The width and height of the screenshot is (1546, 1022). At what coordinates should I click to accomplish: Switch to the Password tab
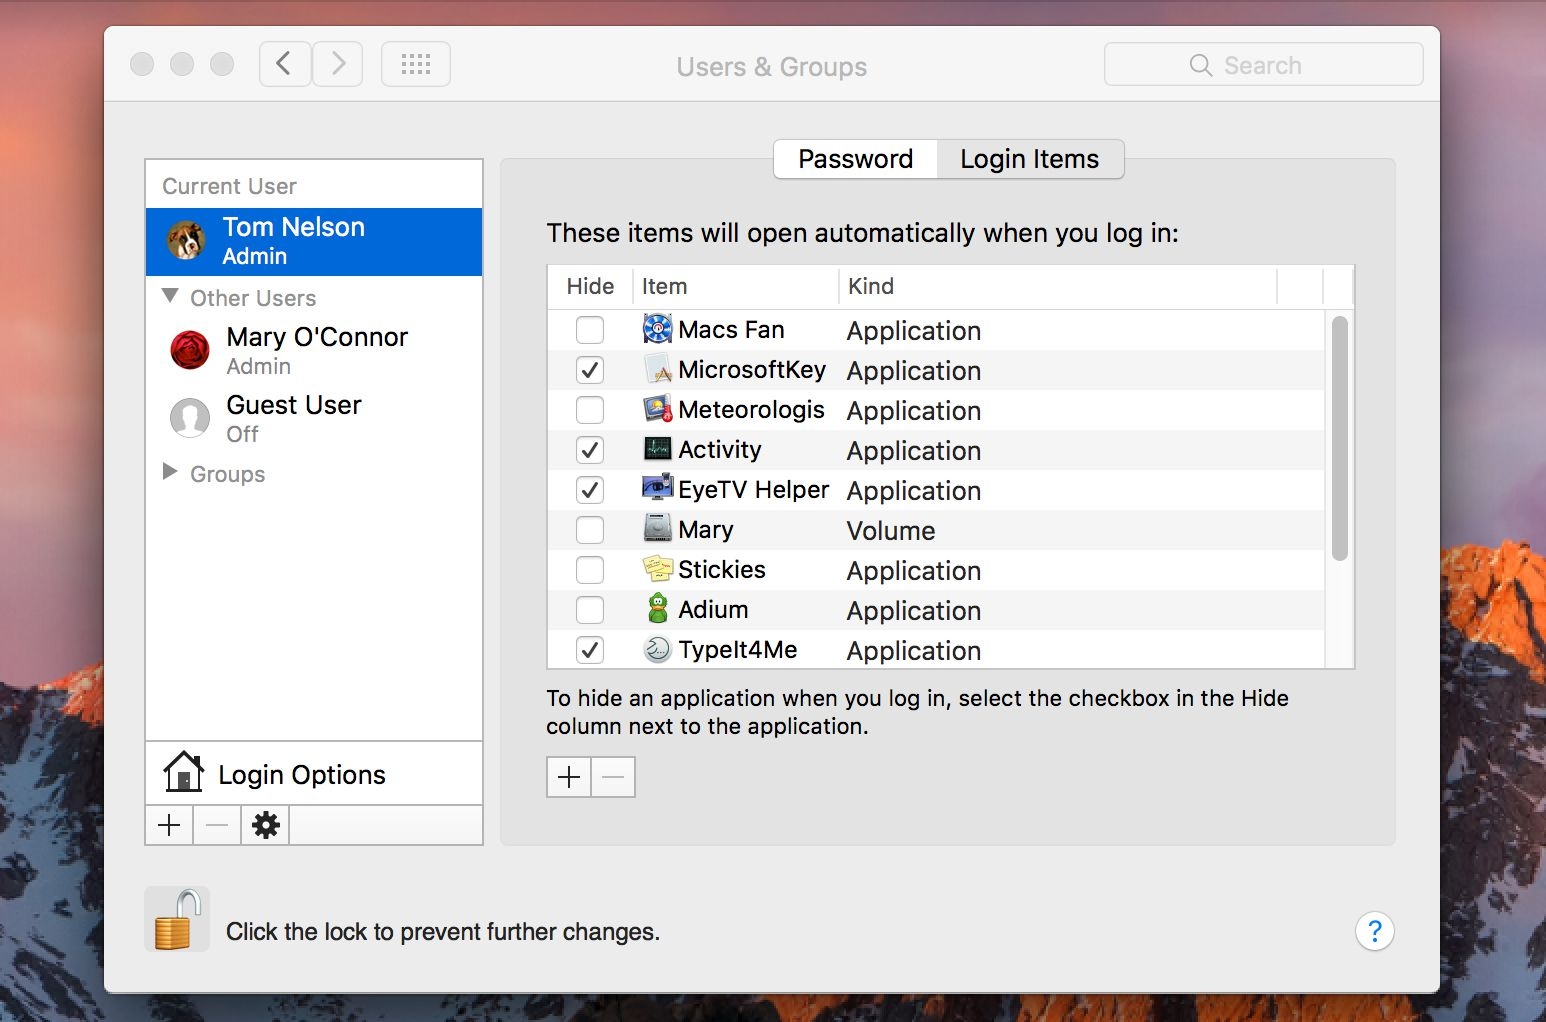coord(855,159)
